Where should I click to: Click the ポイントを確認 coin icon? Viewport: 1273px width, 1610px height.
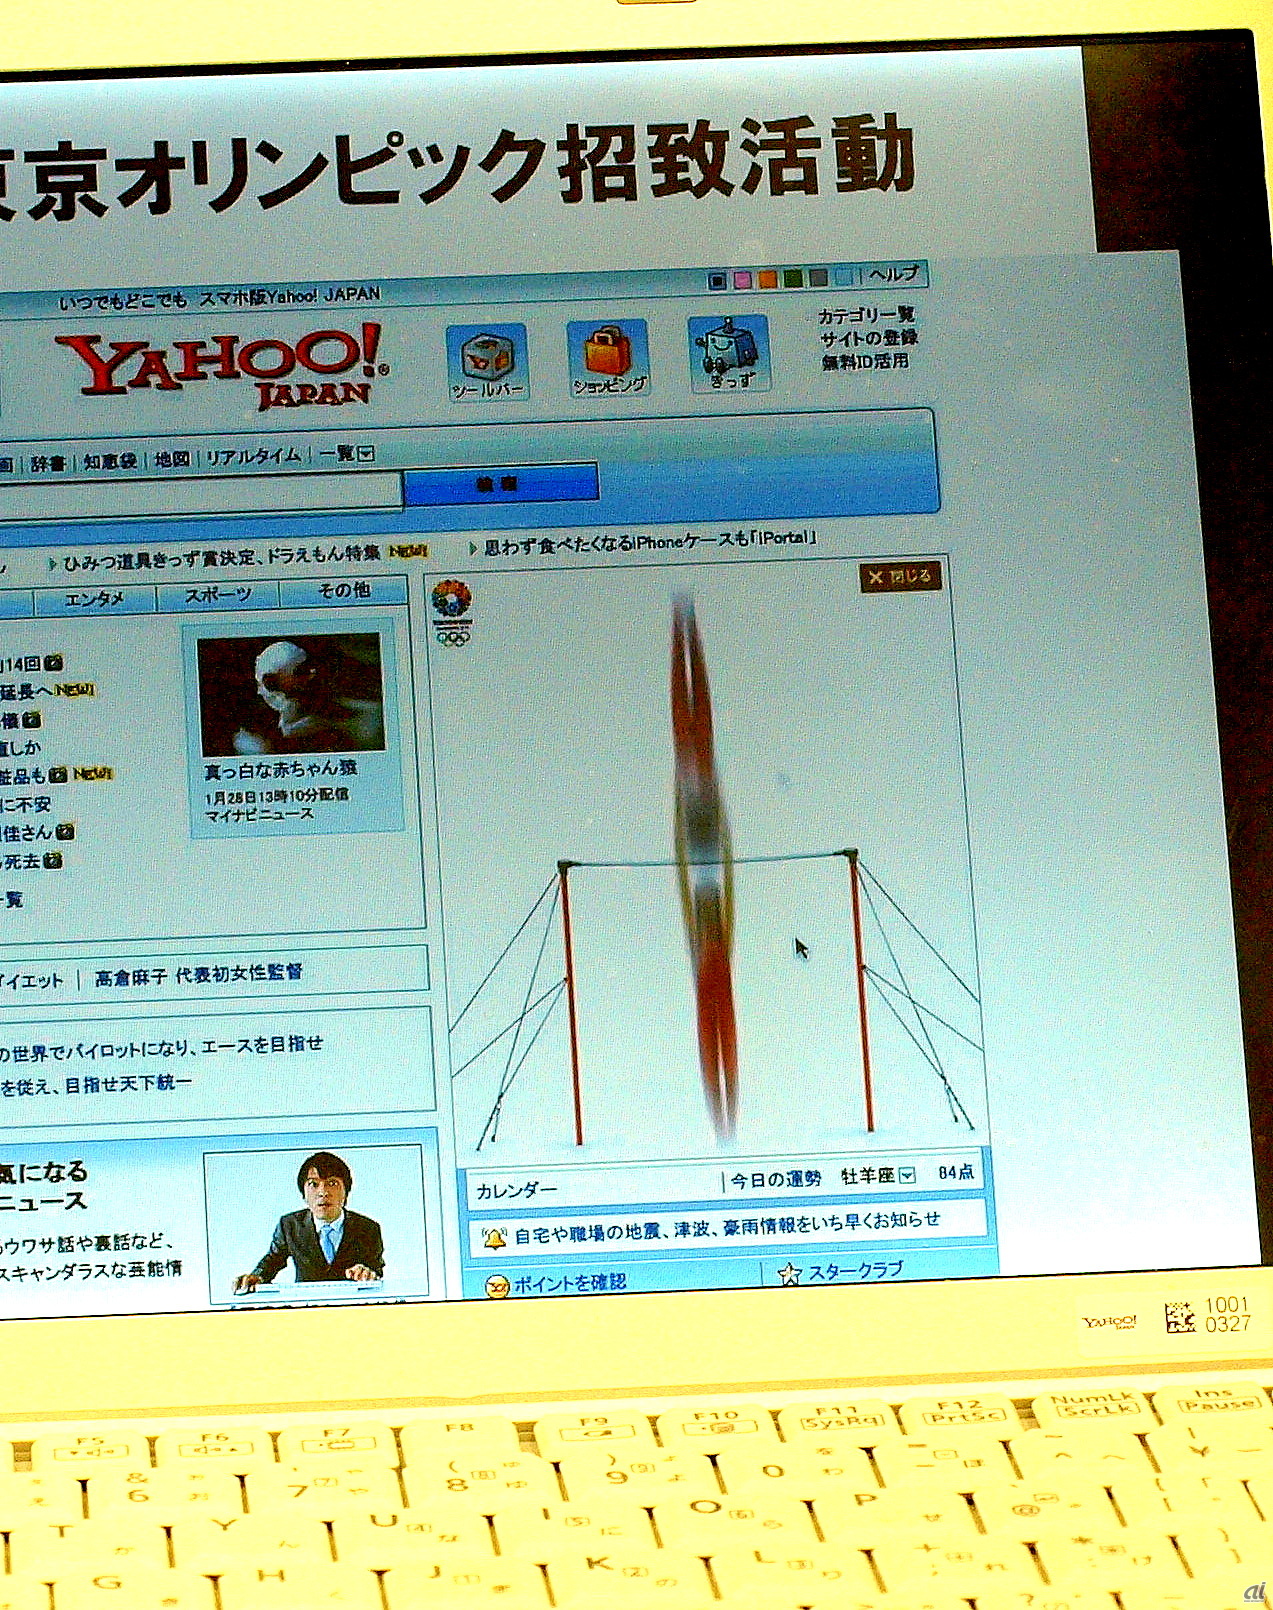497,1287
